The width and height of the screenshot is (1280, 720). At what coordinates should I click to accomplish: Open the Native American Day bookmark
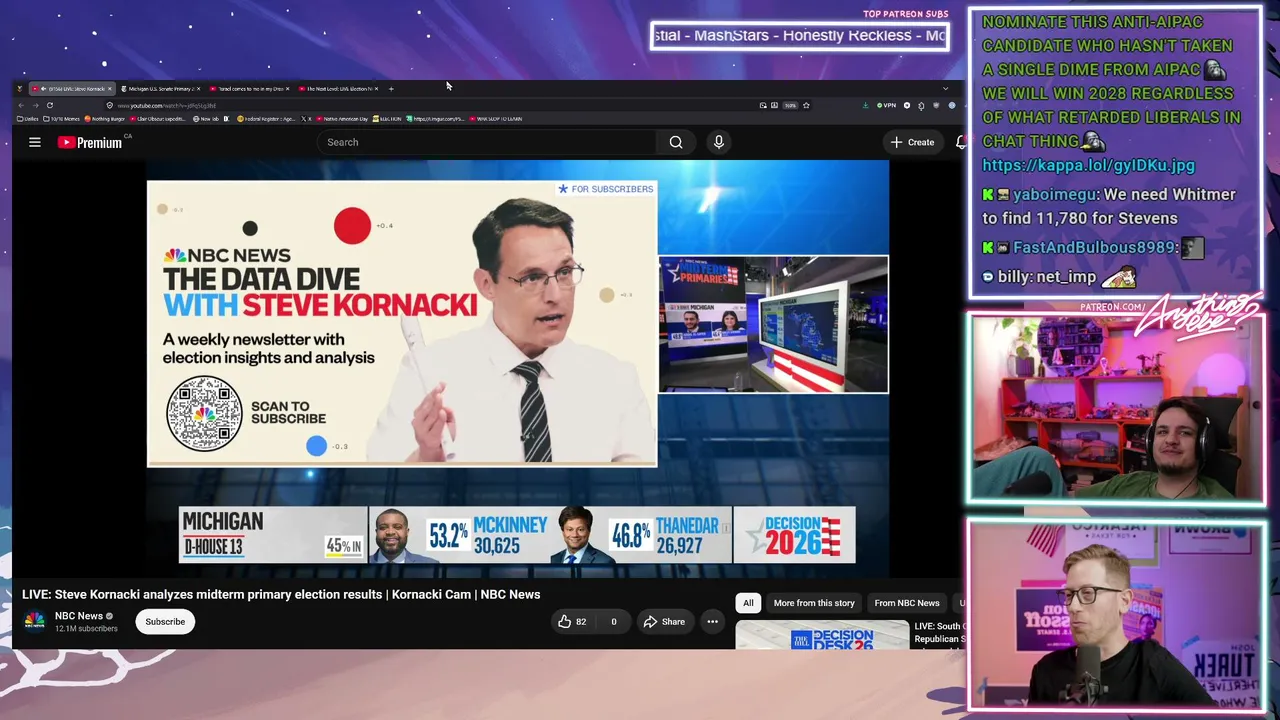pyautogui.click(x=342, y=119)
